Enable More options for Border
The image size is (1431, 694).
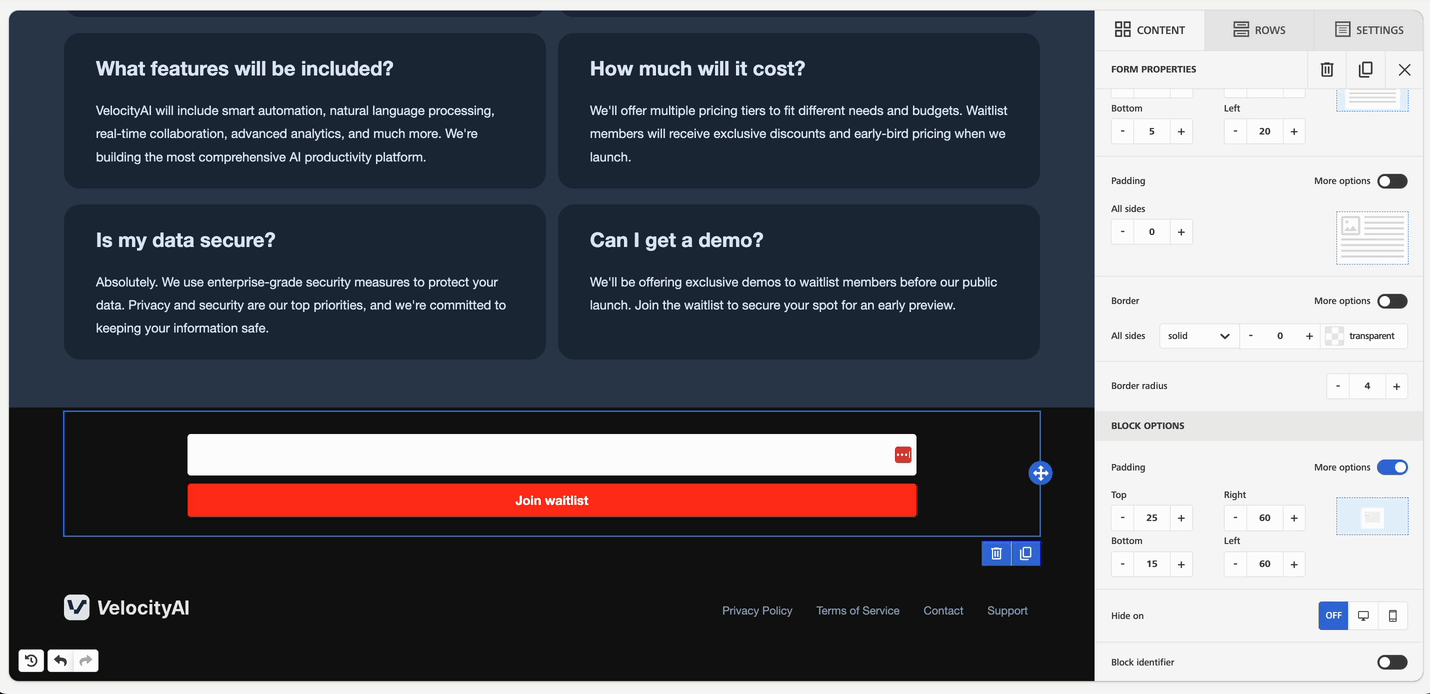(1391, 301)
